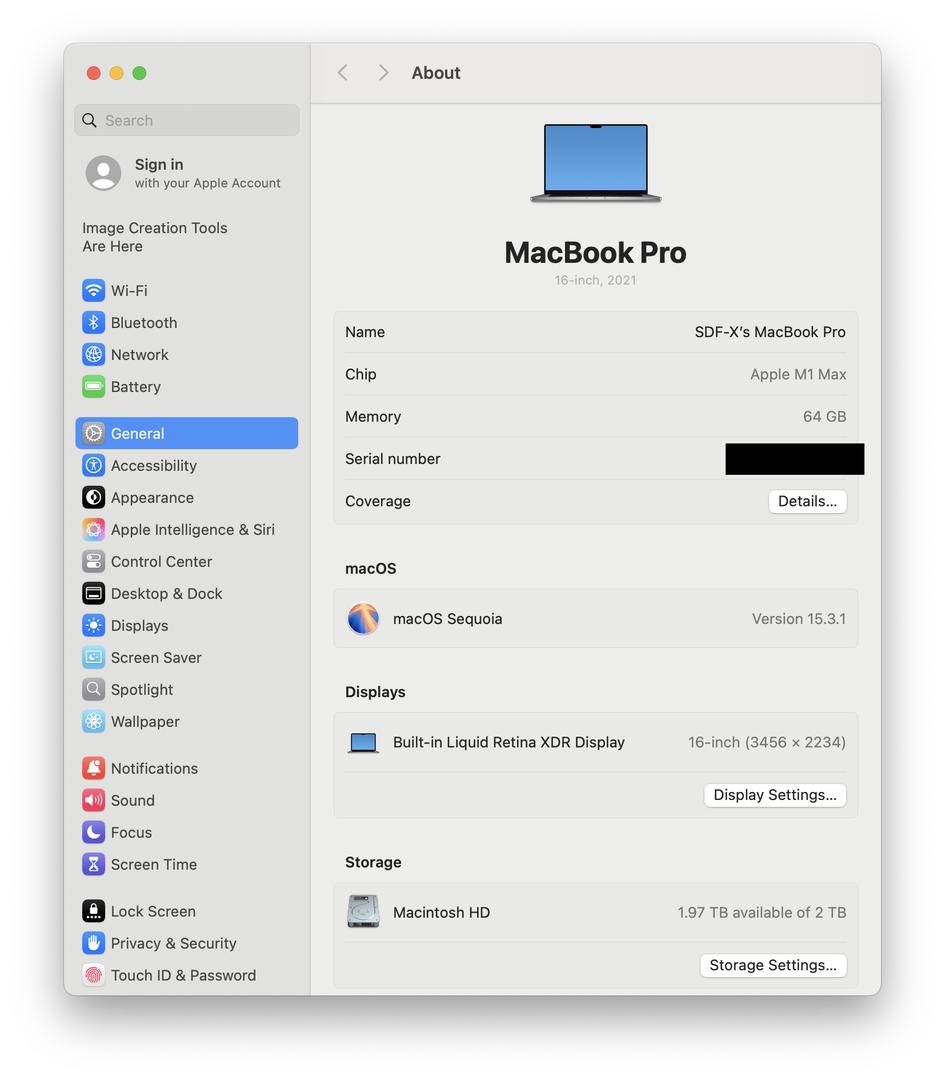Open Display Settings button
Image resolution: width=945 pixels, height=1080 pixels.
[775, 795]
